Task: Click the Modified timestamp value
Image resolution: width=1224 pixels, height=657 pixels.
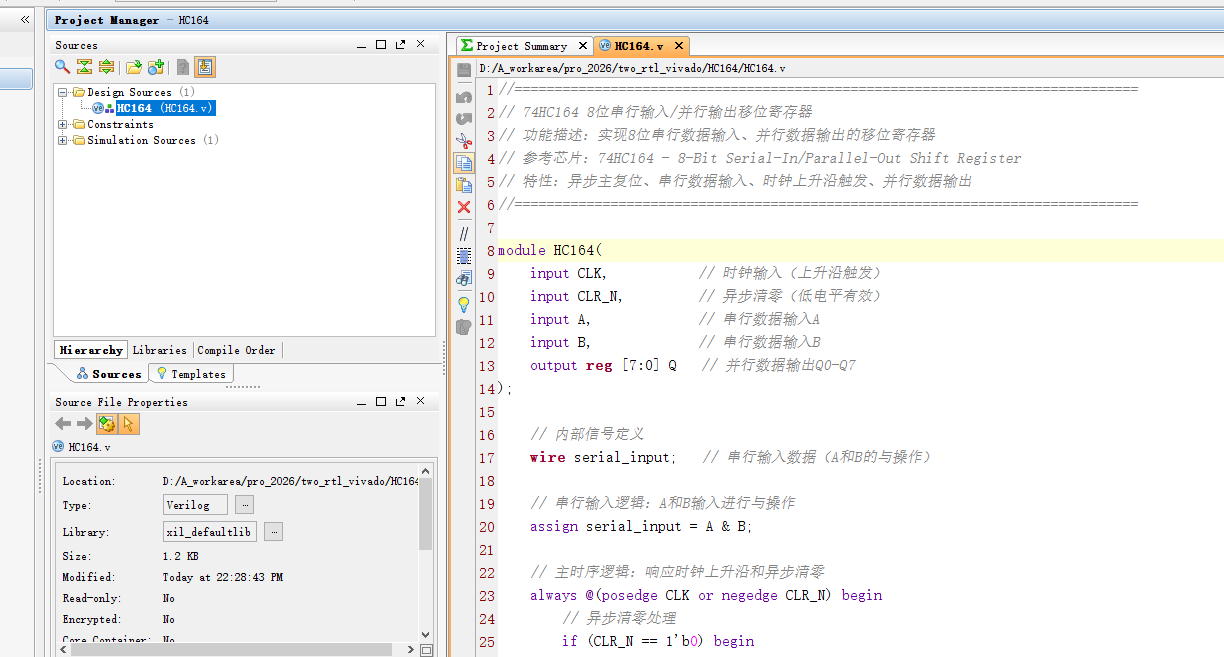Action: click(x=223, y=577)
